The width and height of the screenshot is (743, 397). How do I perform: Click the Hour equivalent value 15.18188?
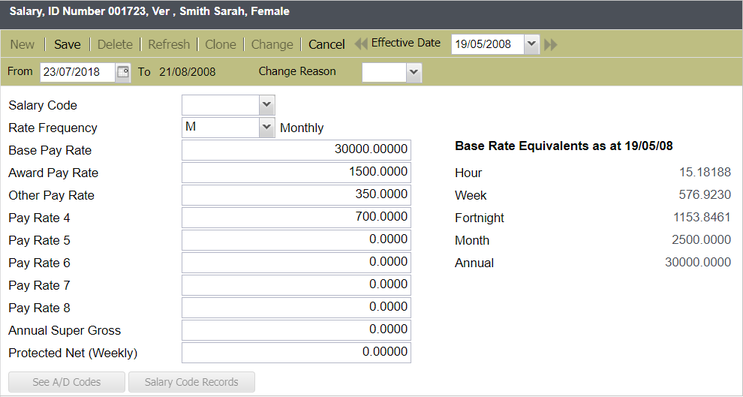click(705, 172)
